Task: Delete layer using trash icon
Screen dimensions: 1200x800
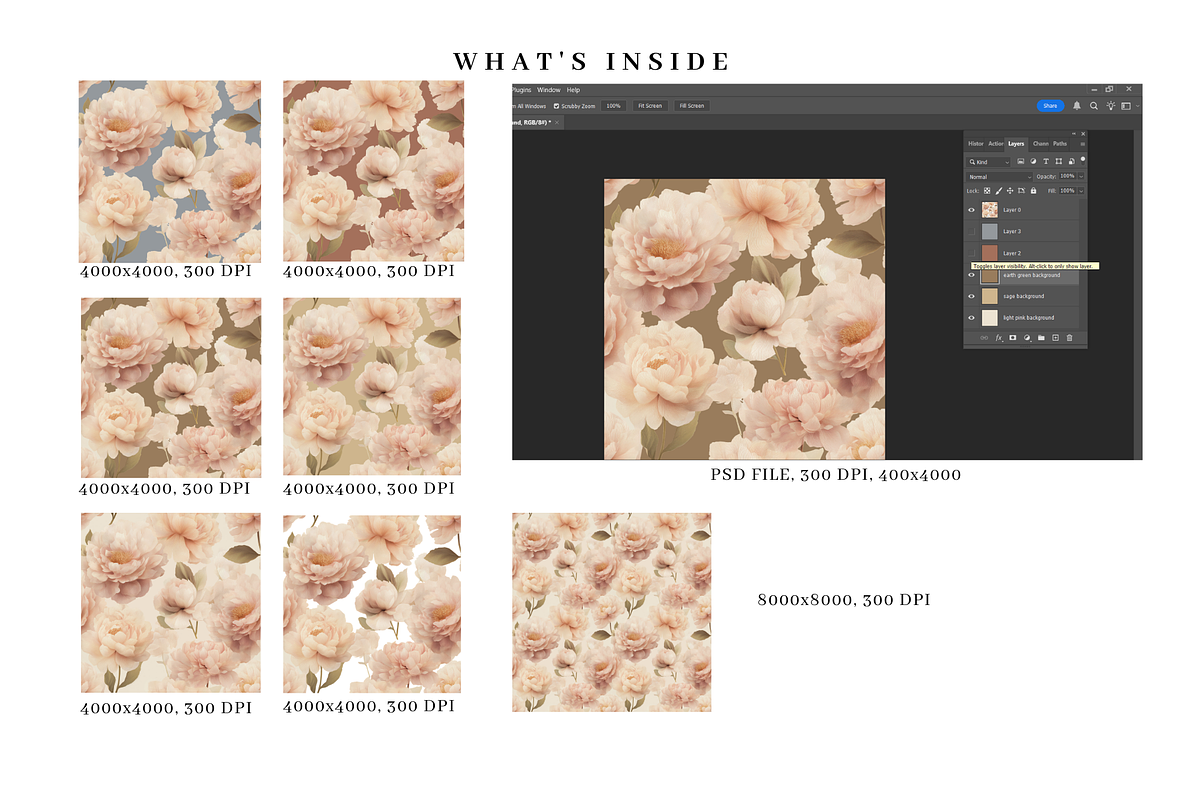Action: pos(1069,338)
